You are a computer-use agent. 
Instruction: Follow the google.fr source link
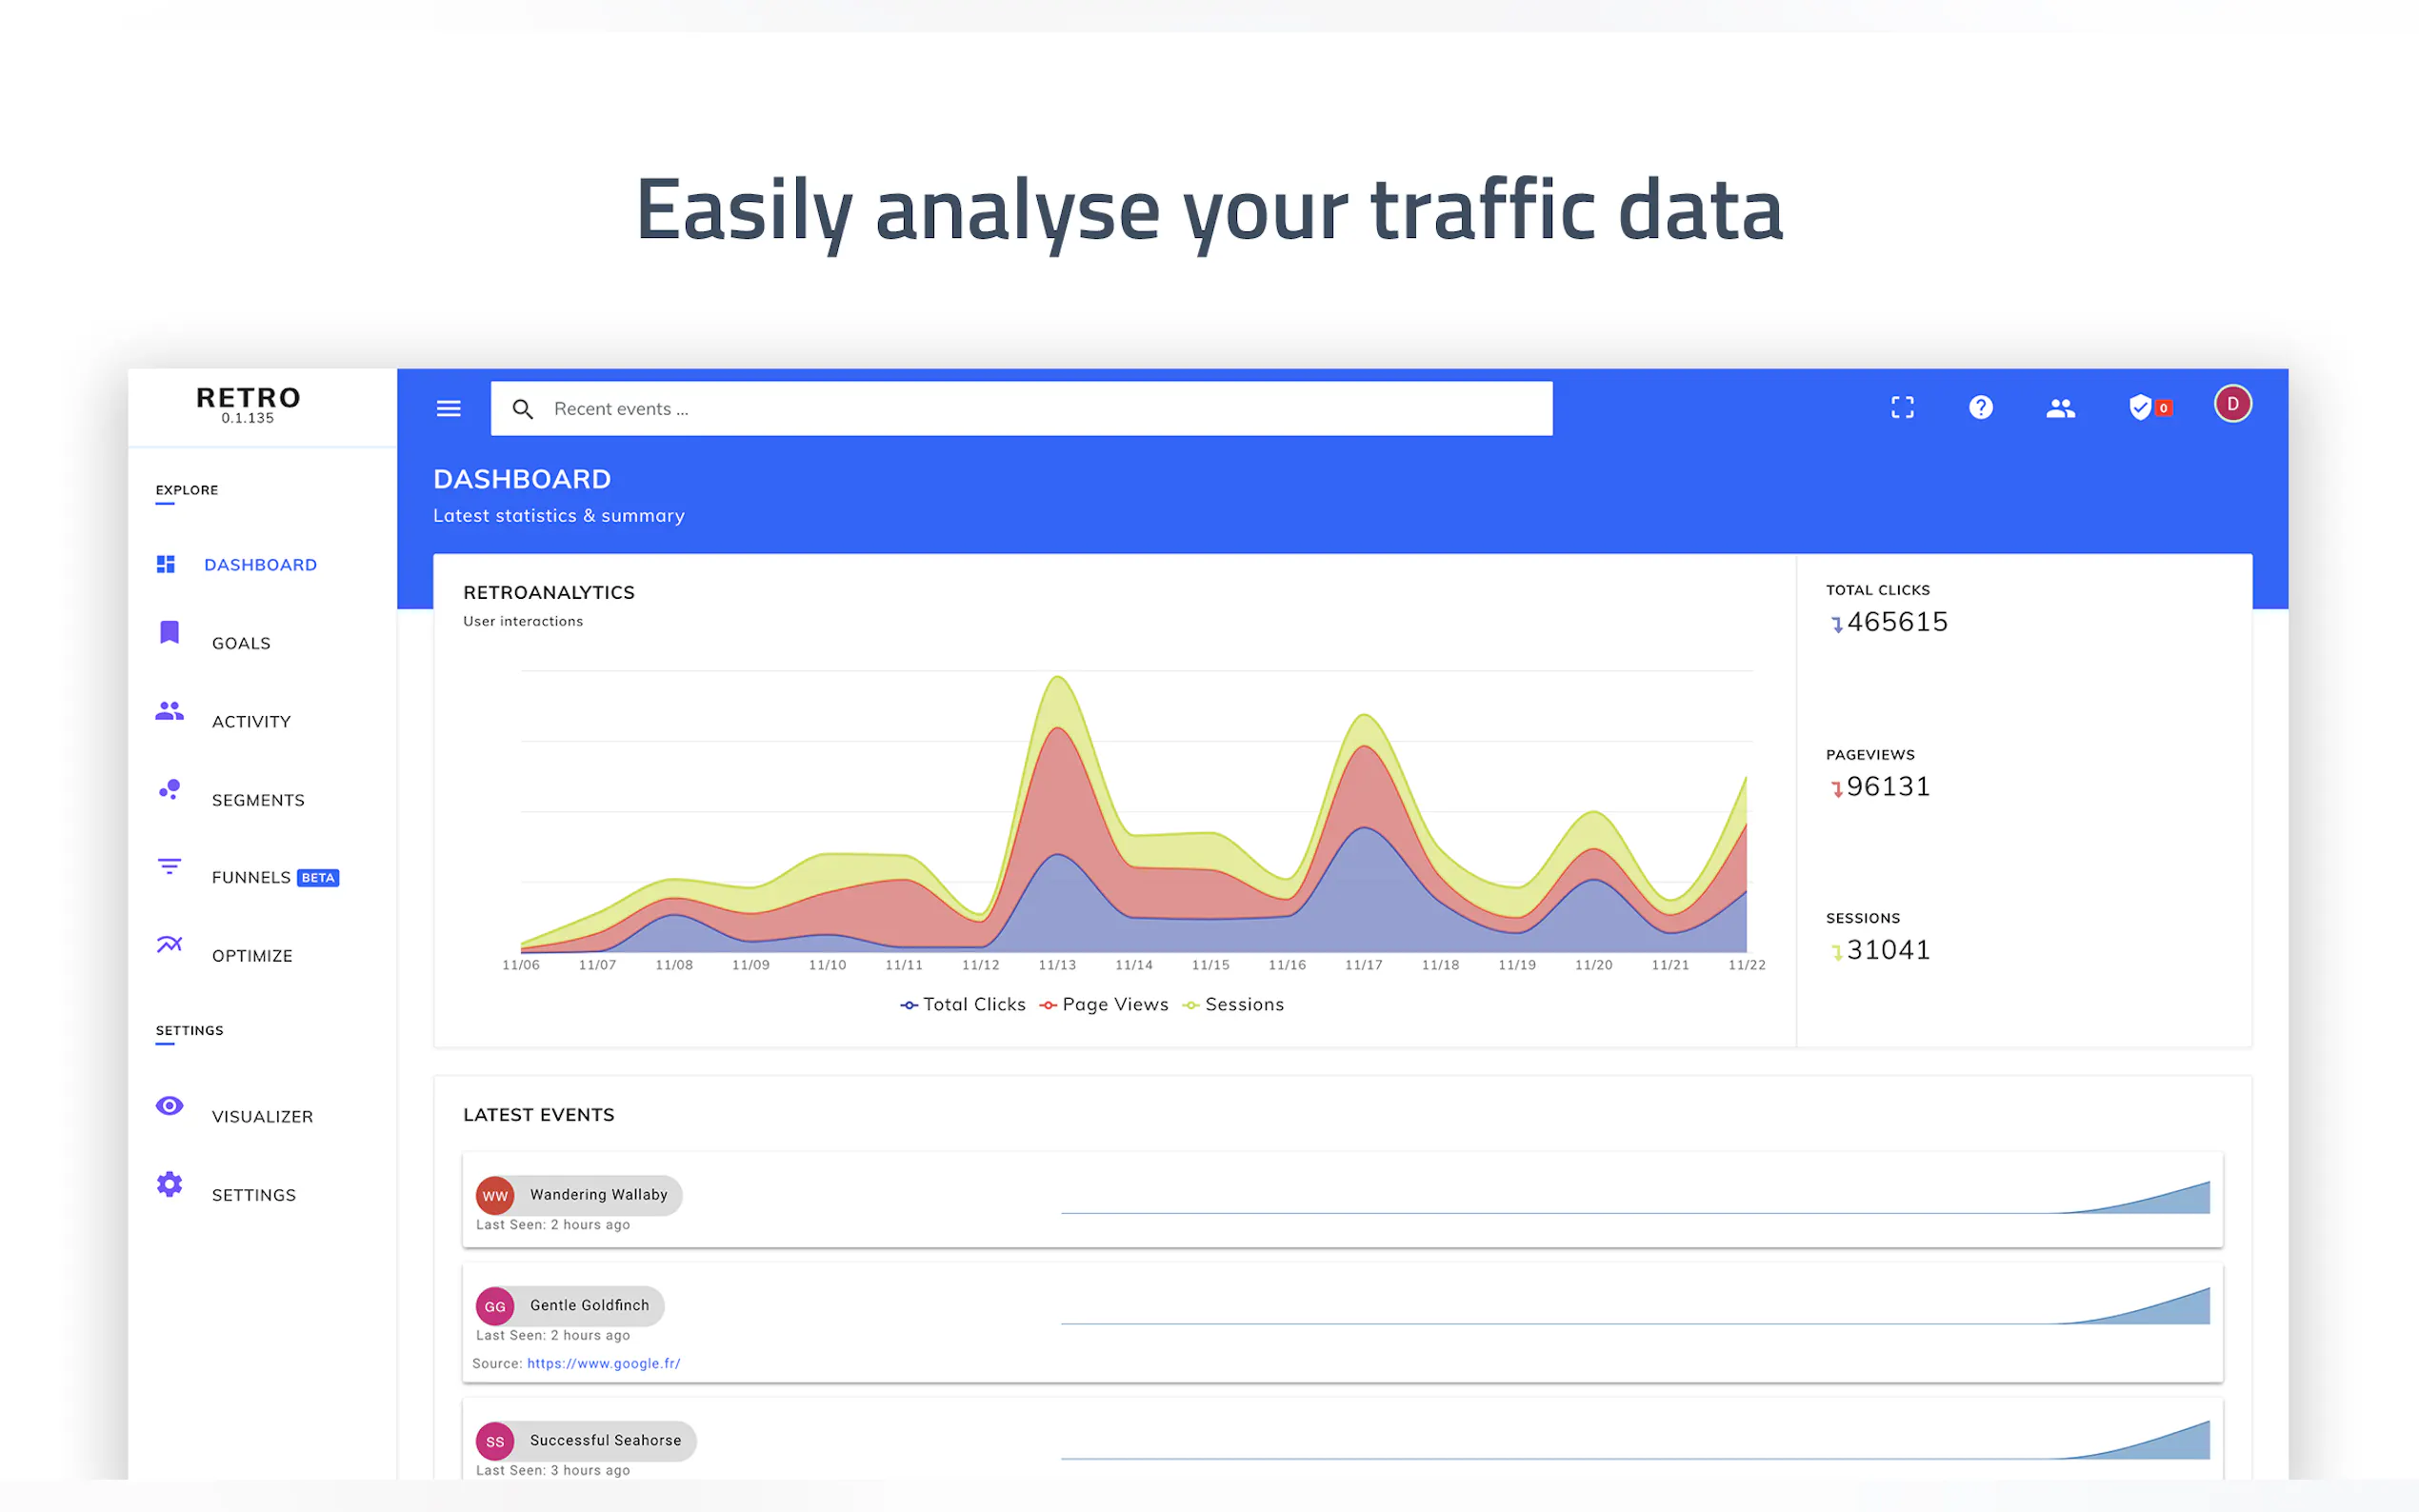coord(603,1363)
